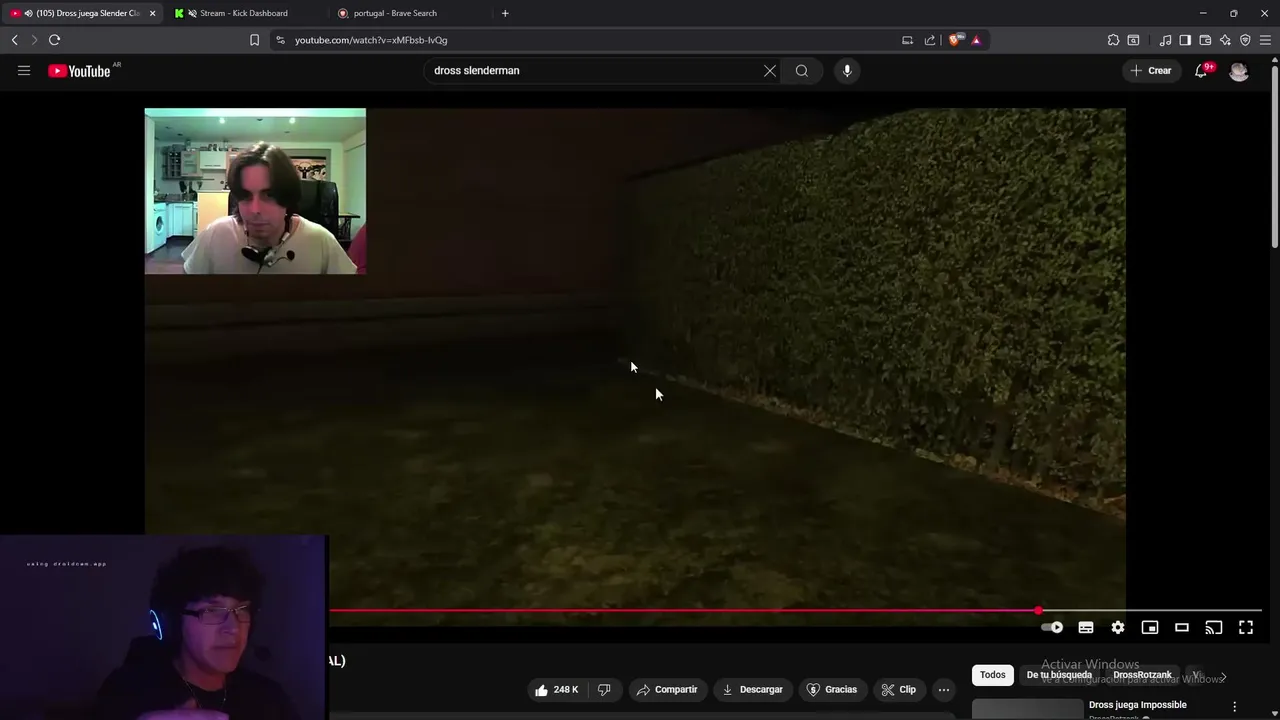Reload the current page
Viewport: 1280px width, 720px height.
[54, 40]
